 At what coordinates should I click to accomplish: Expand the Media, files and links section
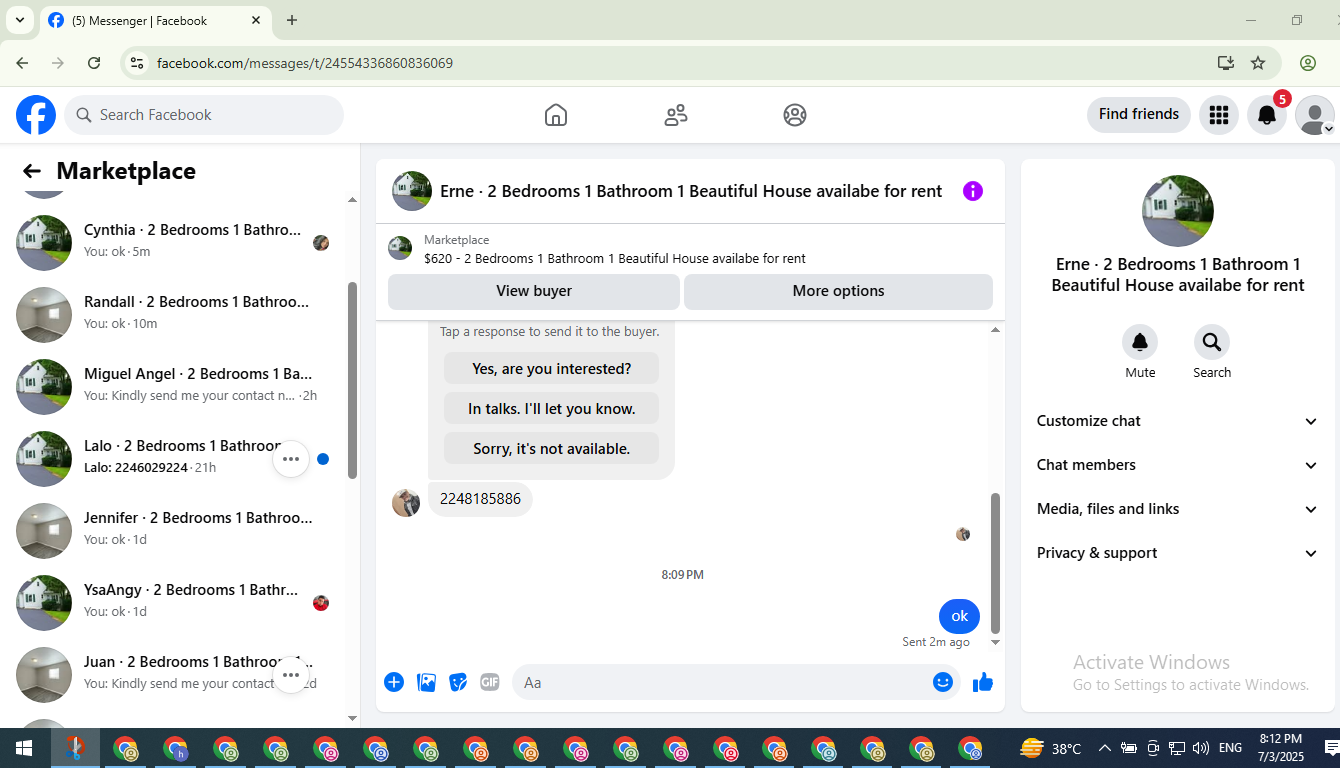[x=1178, y=509]
